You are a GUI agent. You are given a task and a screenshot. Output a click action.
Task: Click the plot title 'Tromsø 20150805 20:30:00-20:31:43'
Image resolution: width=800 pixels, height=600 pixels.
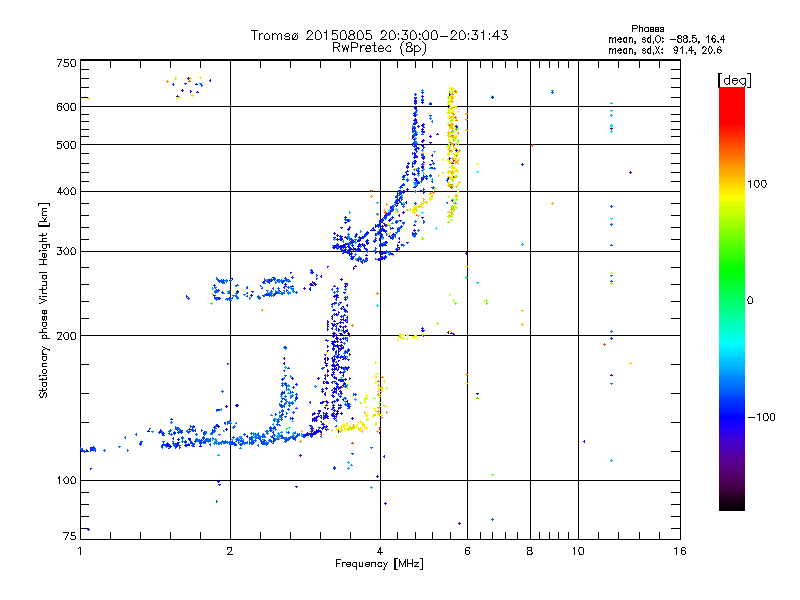(x=379, y=35)
